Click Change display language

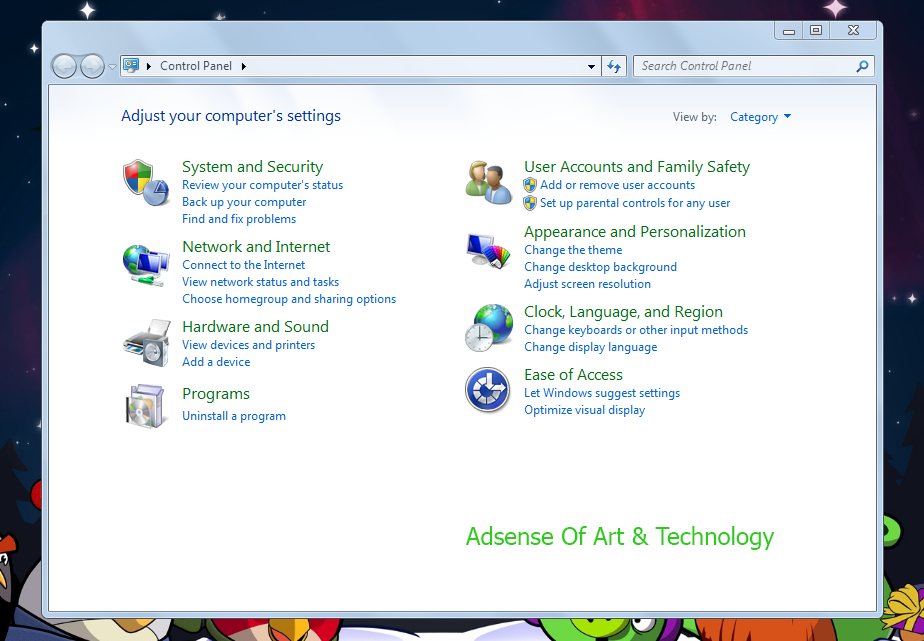(x=590, y=347)
